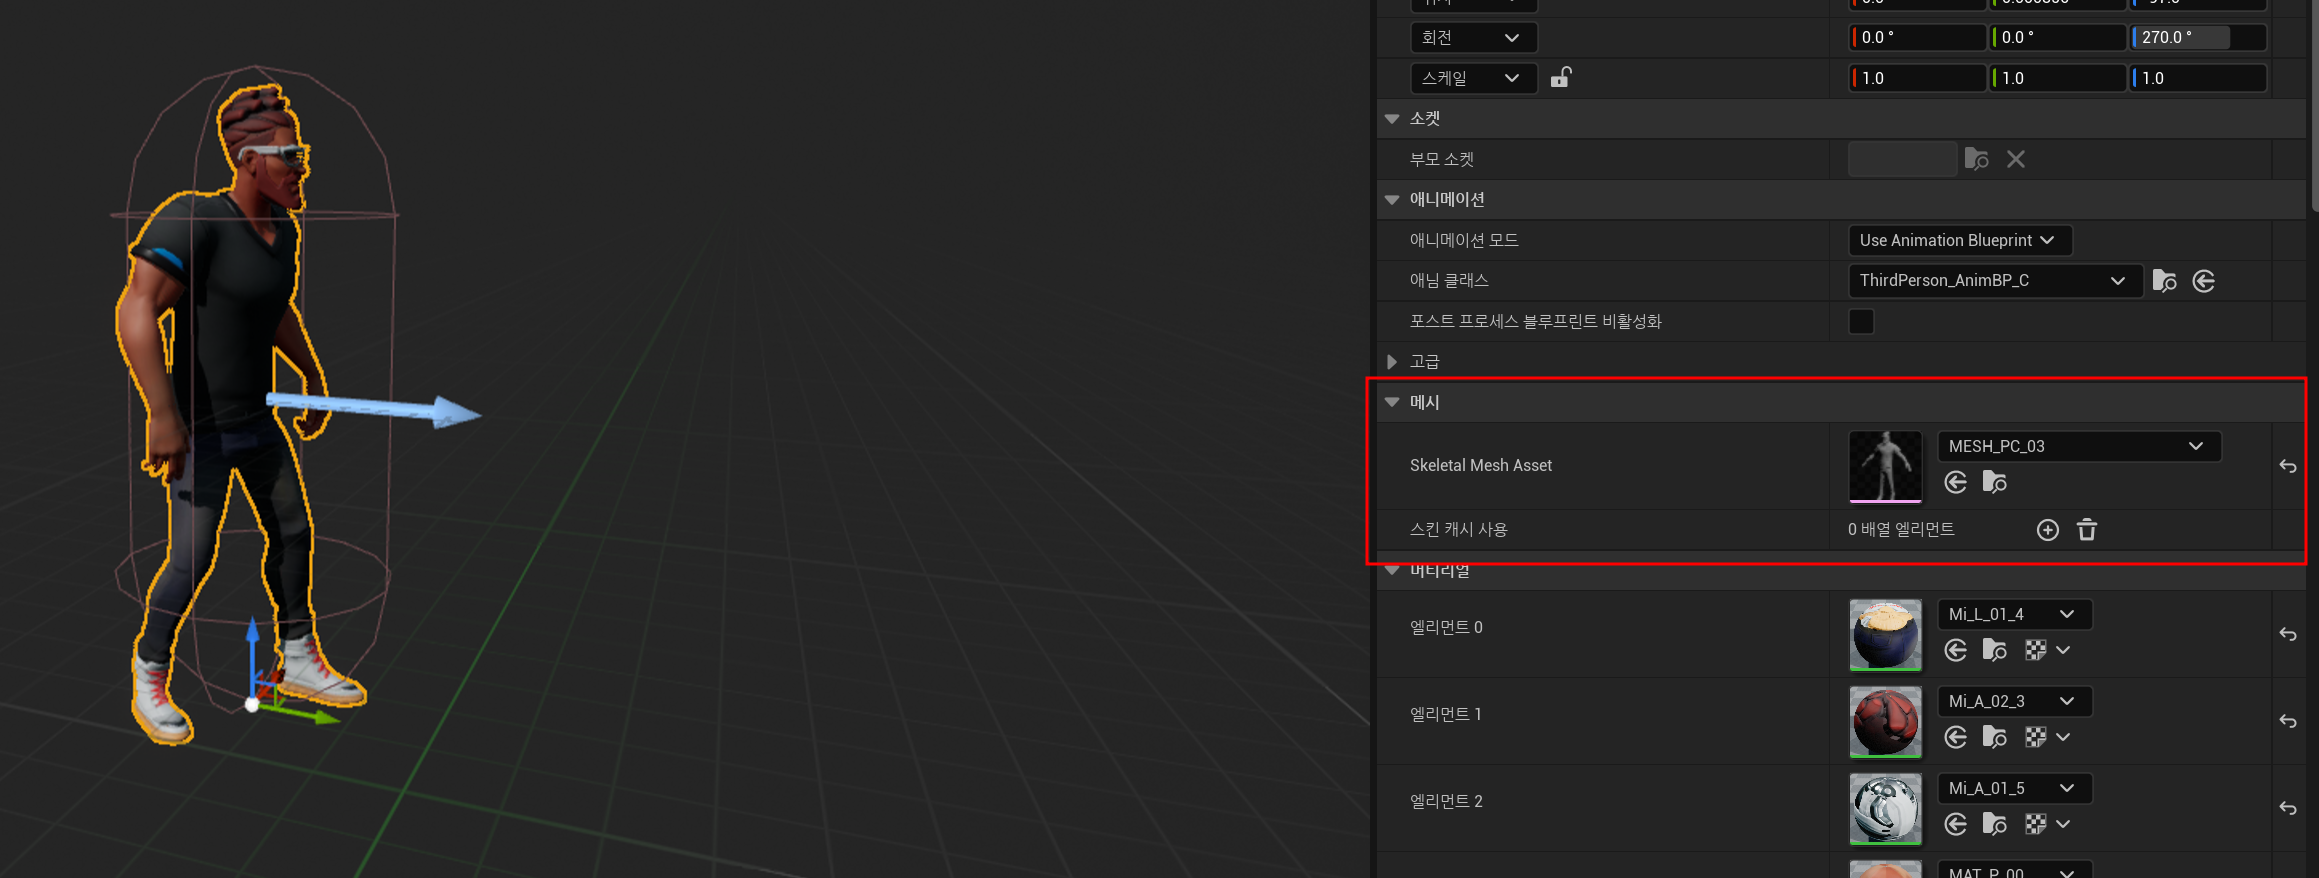The height and width of the screenshot is (878, 2319).
Task: Collapse the 소켓 section
Action: pos(1392,119)
